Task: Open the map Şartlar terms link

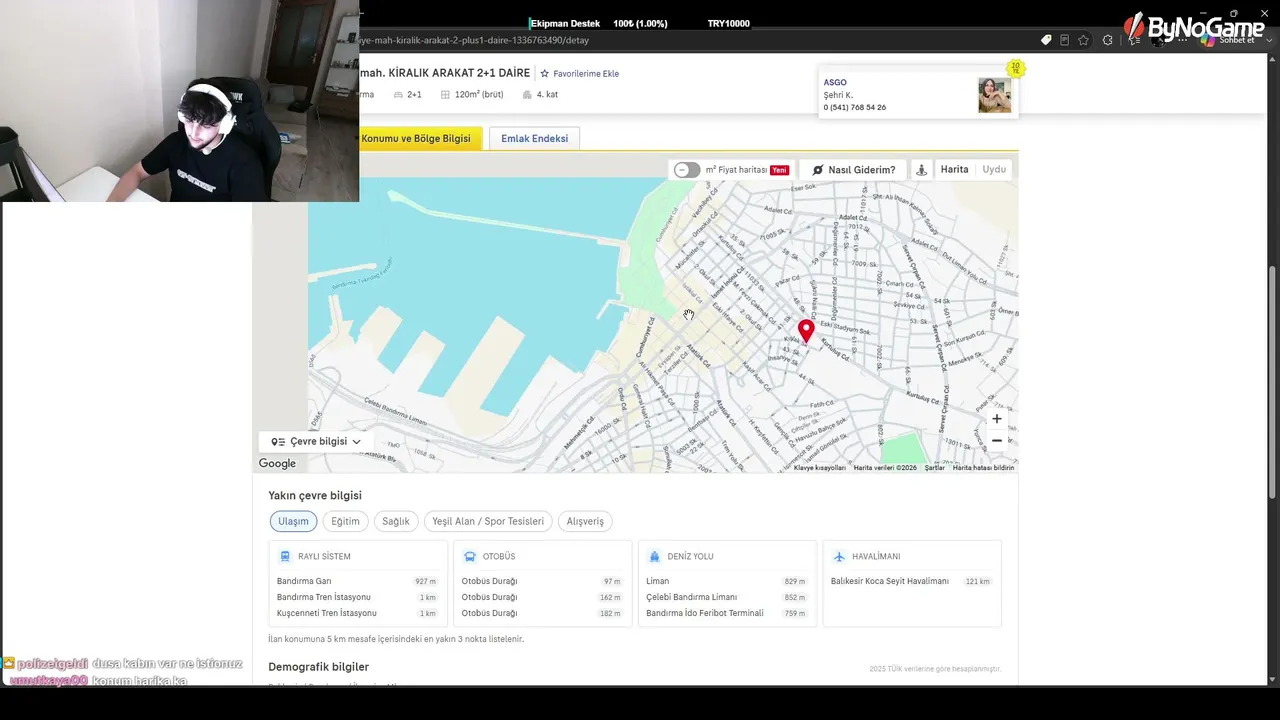Action: pos(934,468)
